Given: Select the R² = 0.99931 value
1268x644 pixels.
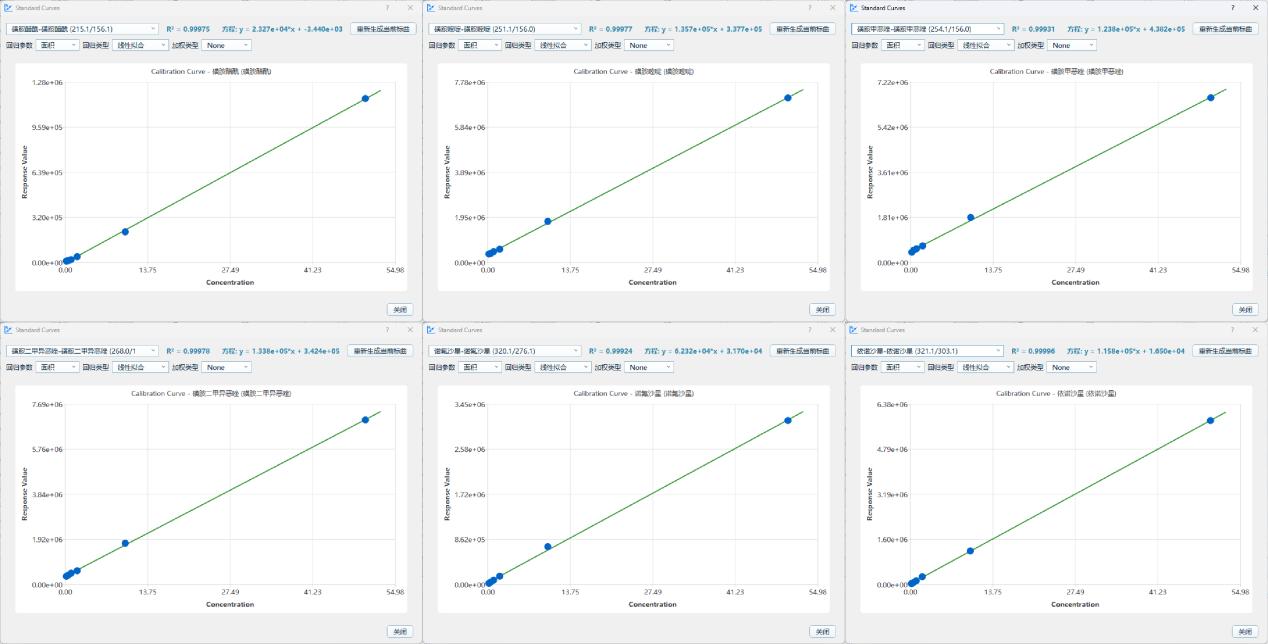Looking at the screenshot, I should 1033,29.
